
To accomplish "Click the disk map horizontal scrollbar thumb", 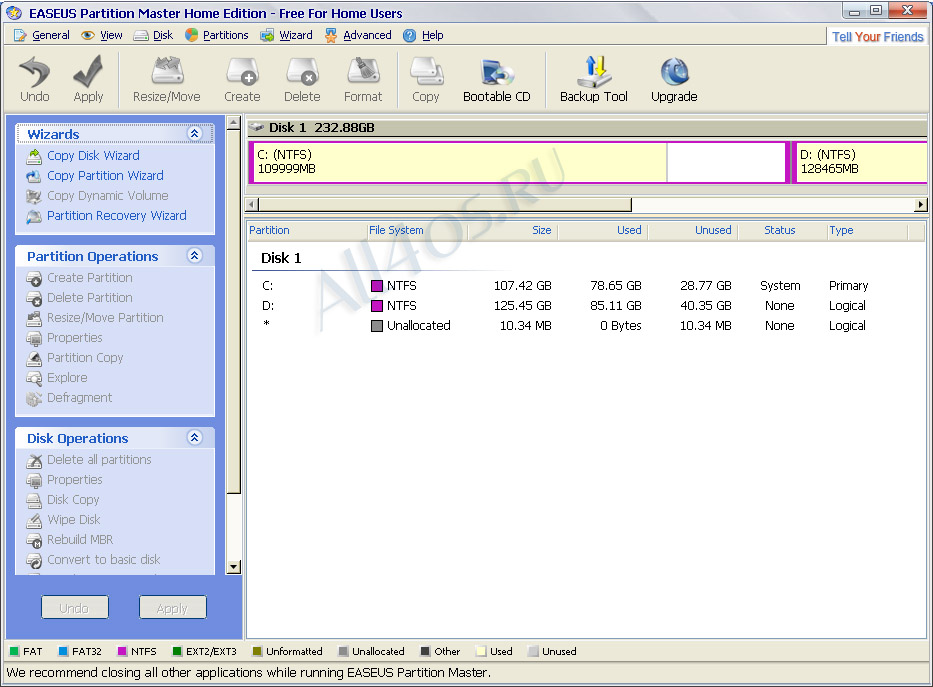I will [x=445, y=205].
